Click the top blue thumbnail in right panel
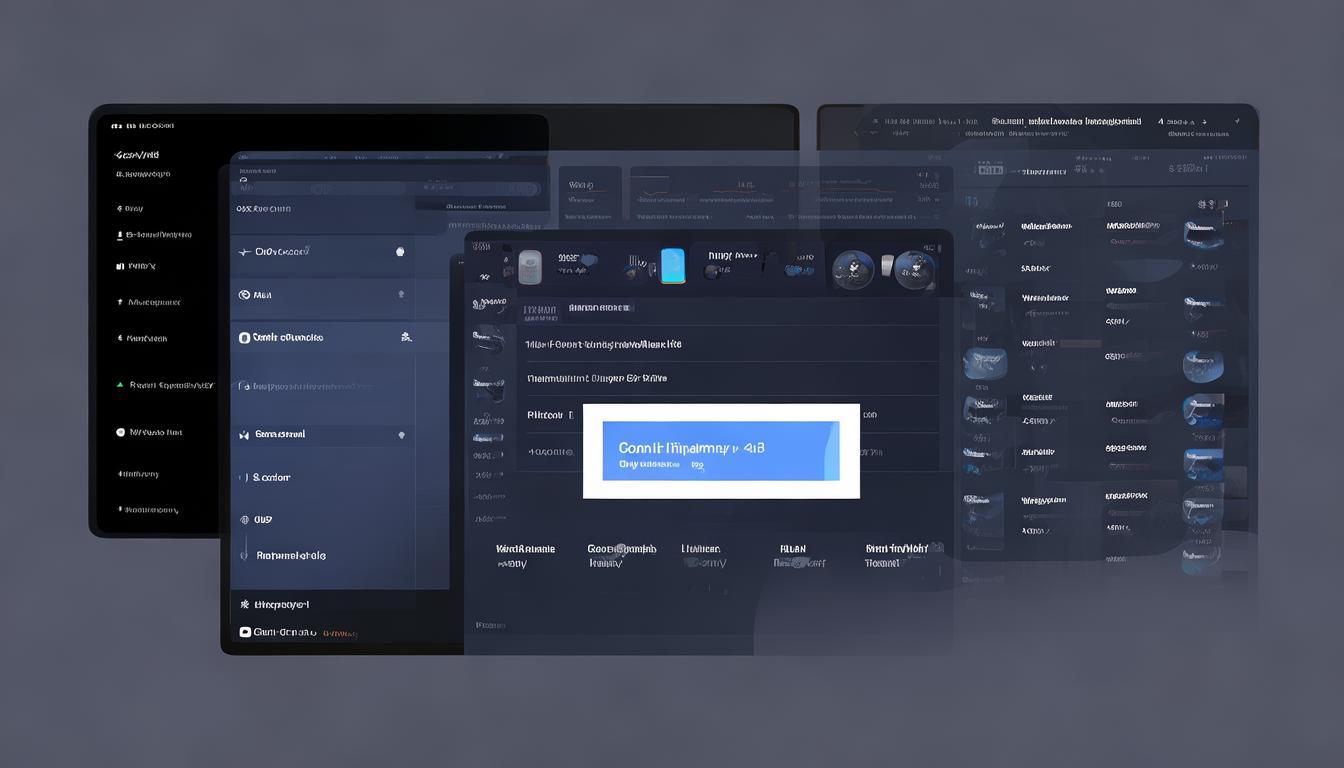 coord(1203,235)
